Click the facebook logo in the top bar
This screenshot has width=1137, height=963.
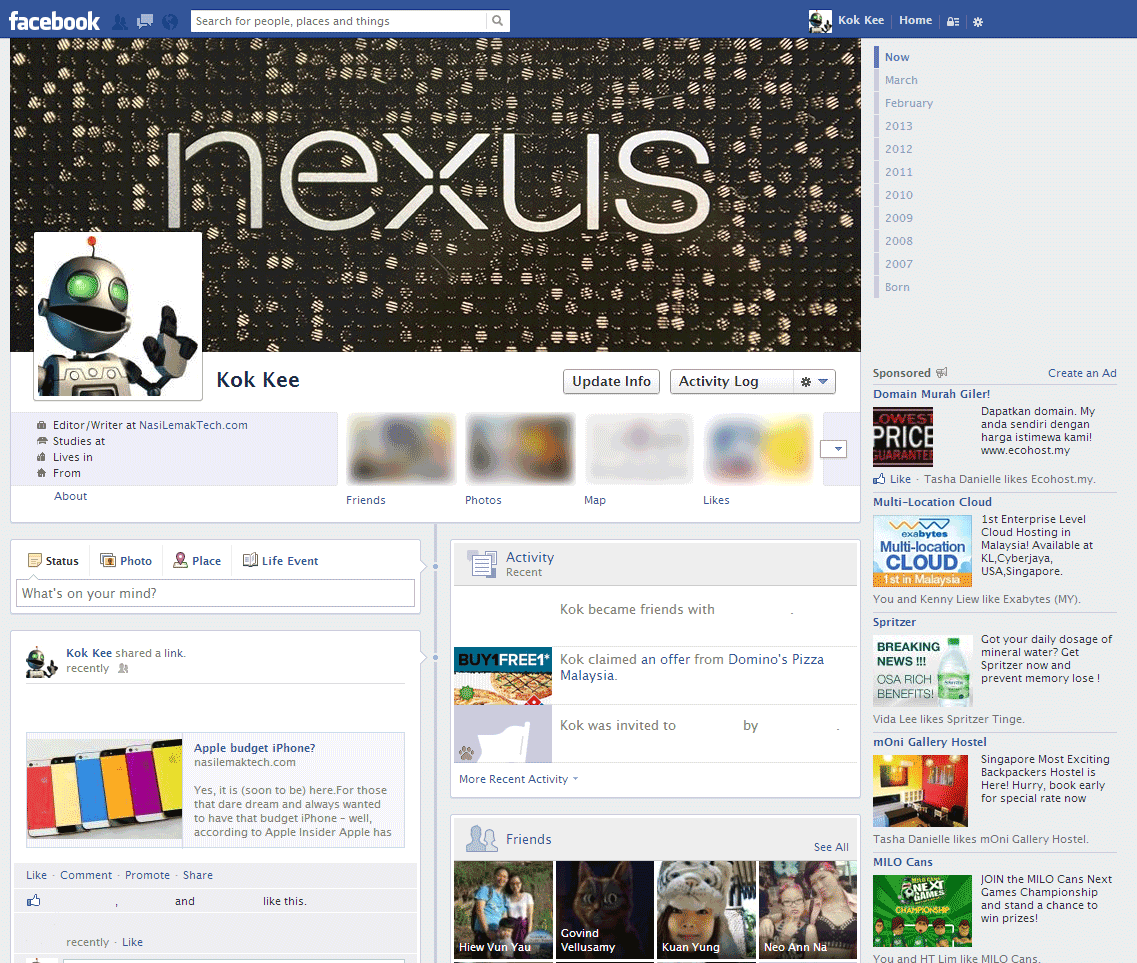(54, 20)
